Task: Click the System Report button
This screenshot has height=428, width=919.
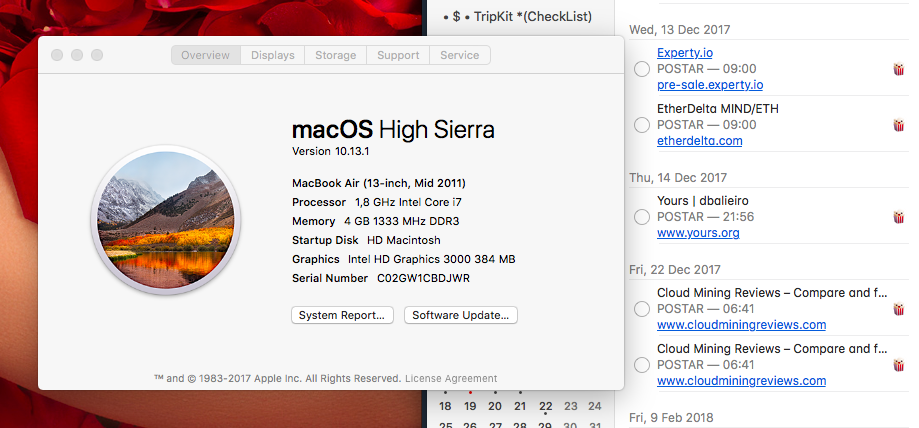Action: point(342,315)
